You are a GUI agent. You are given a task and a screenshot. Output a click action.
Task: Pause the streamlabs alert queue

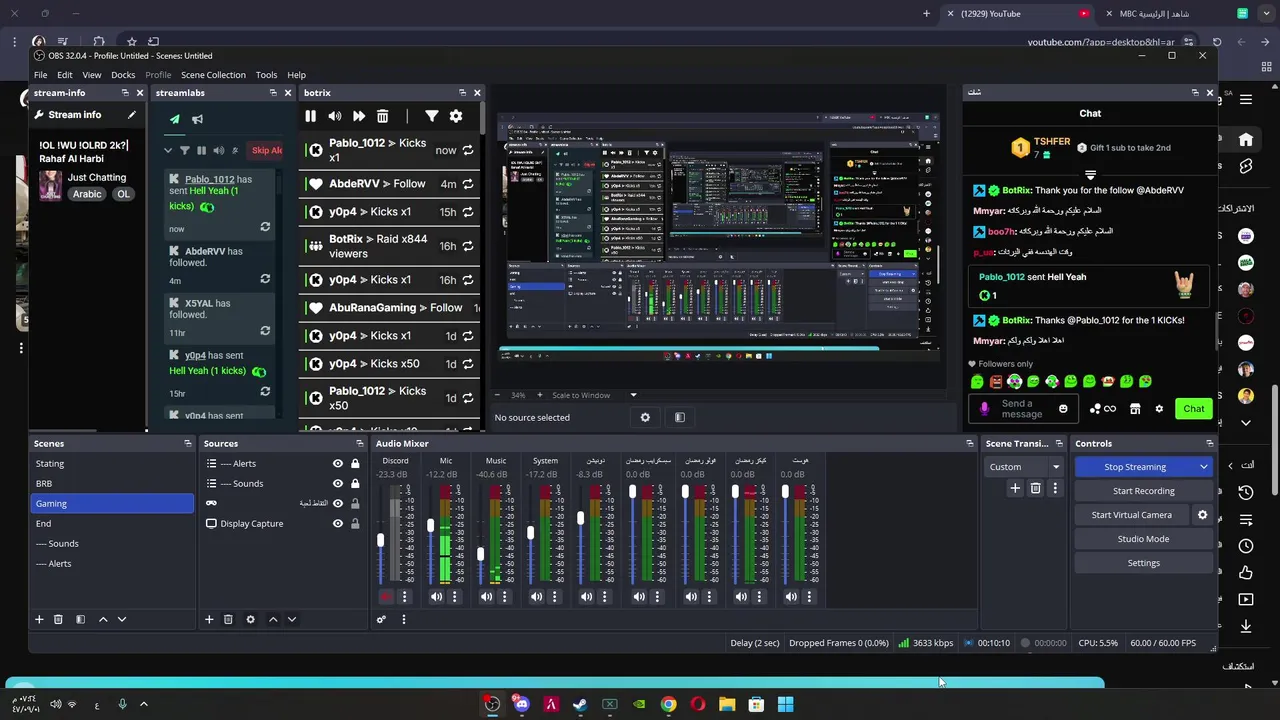(x=201, y=150)
